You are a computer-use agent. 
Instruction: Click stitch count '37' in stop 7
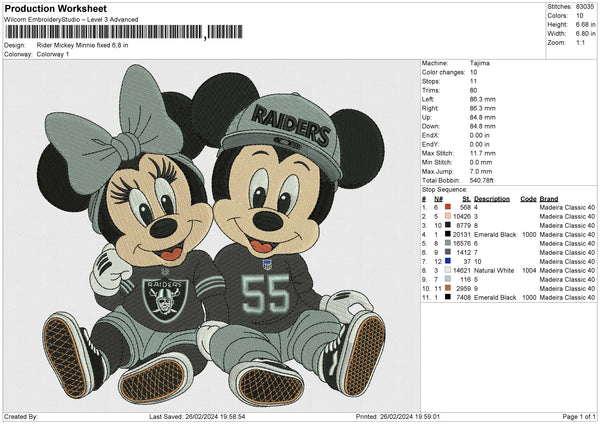click(x=467, y=261)
